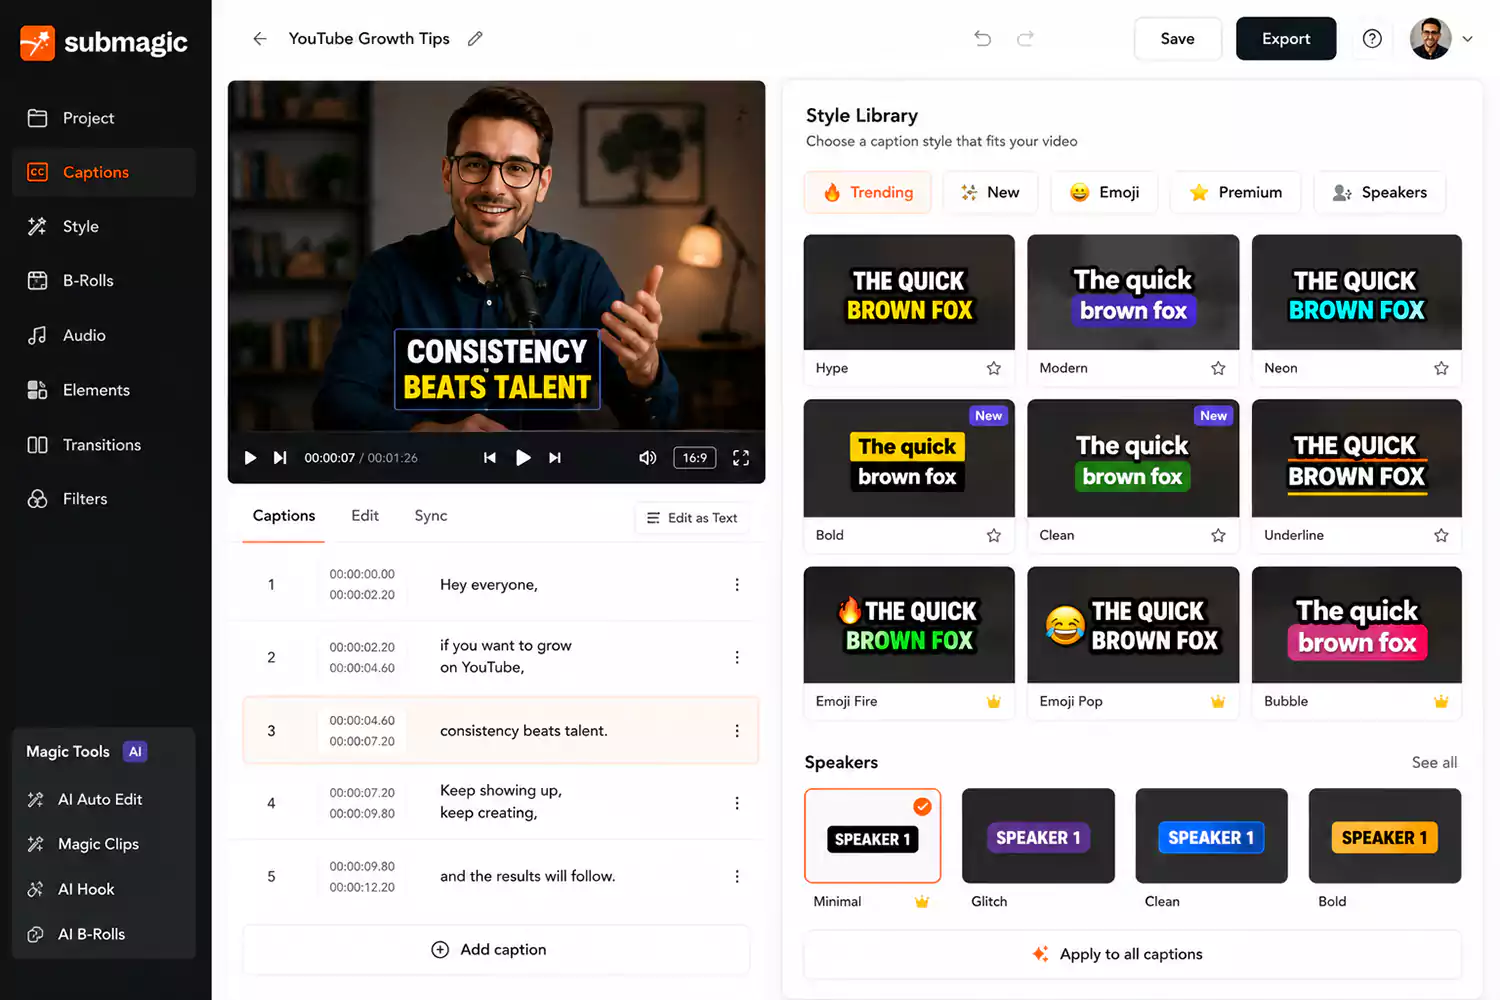Image resolution: width=1500 pixels, height=1000 pixels.
Task: Favorite the Bold caption style star
Action: (x=993, y=535)
